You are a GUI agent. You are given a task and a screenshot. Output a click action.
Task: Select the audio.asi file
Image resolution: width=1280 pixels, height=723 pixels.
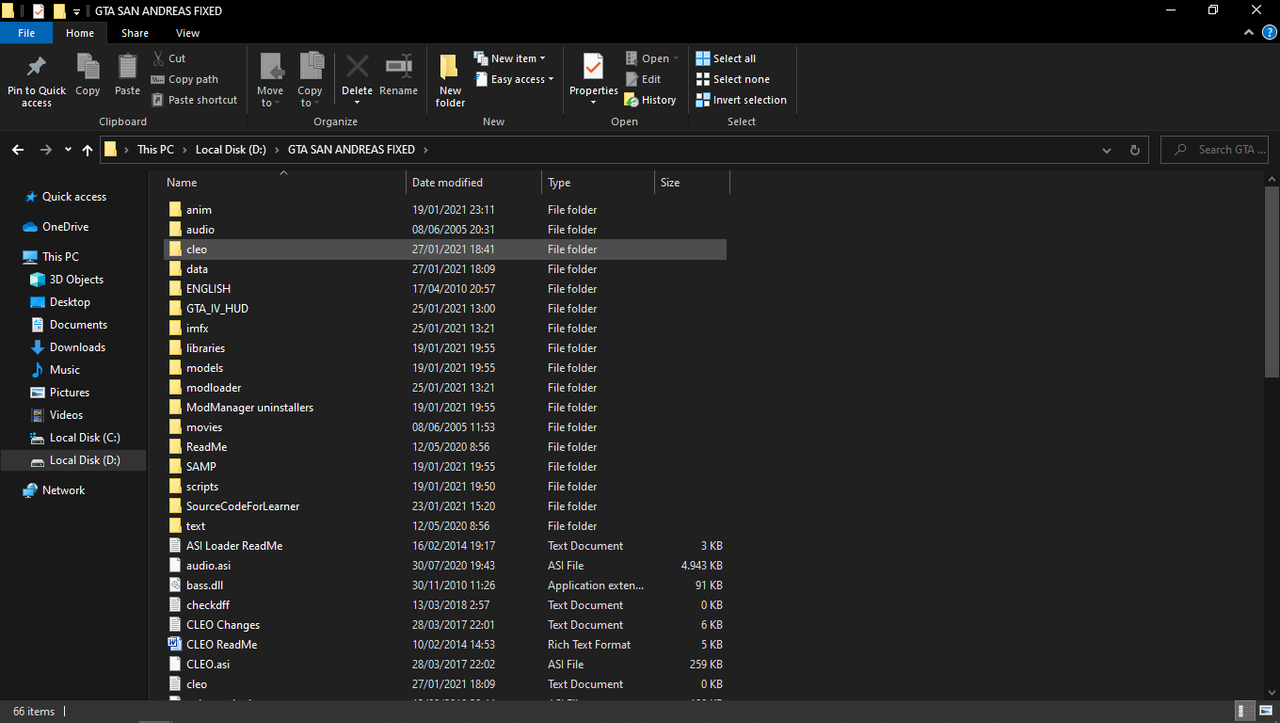click(445, 565)
